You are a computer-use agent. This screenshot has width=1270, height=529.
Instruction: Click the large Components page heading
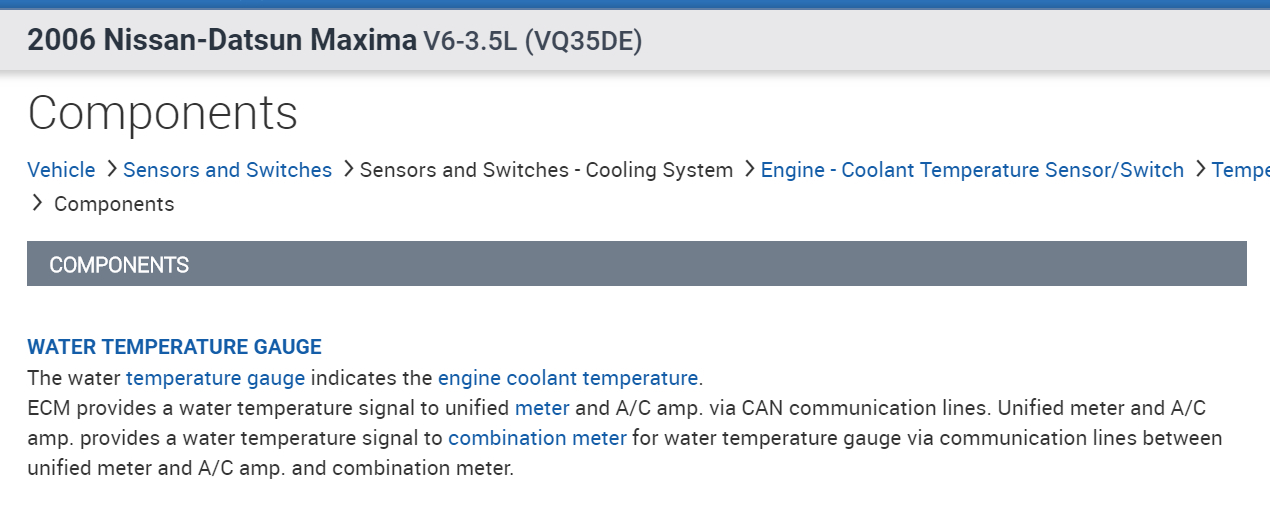click(162, 112)
